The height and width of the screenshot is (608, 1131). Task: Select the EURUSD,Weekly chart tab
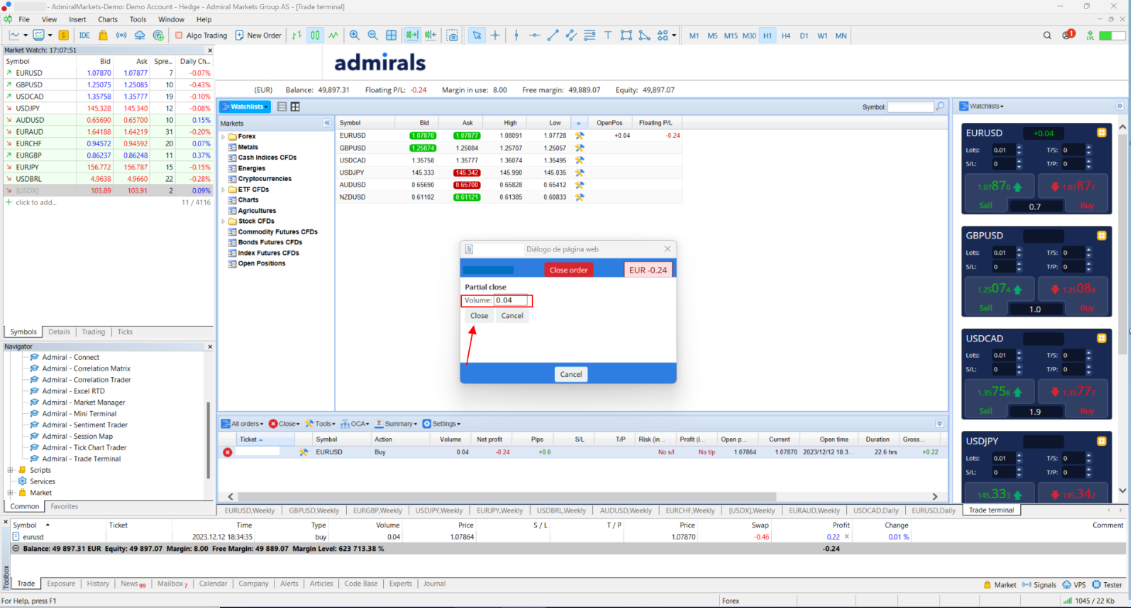pyautogui.click(x=250, y=511)
